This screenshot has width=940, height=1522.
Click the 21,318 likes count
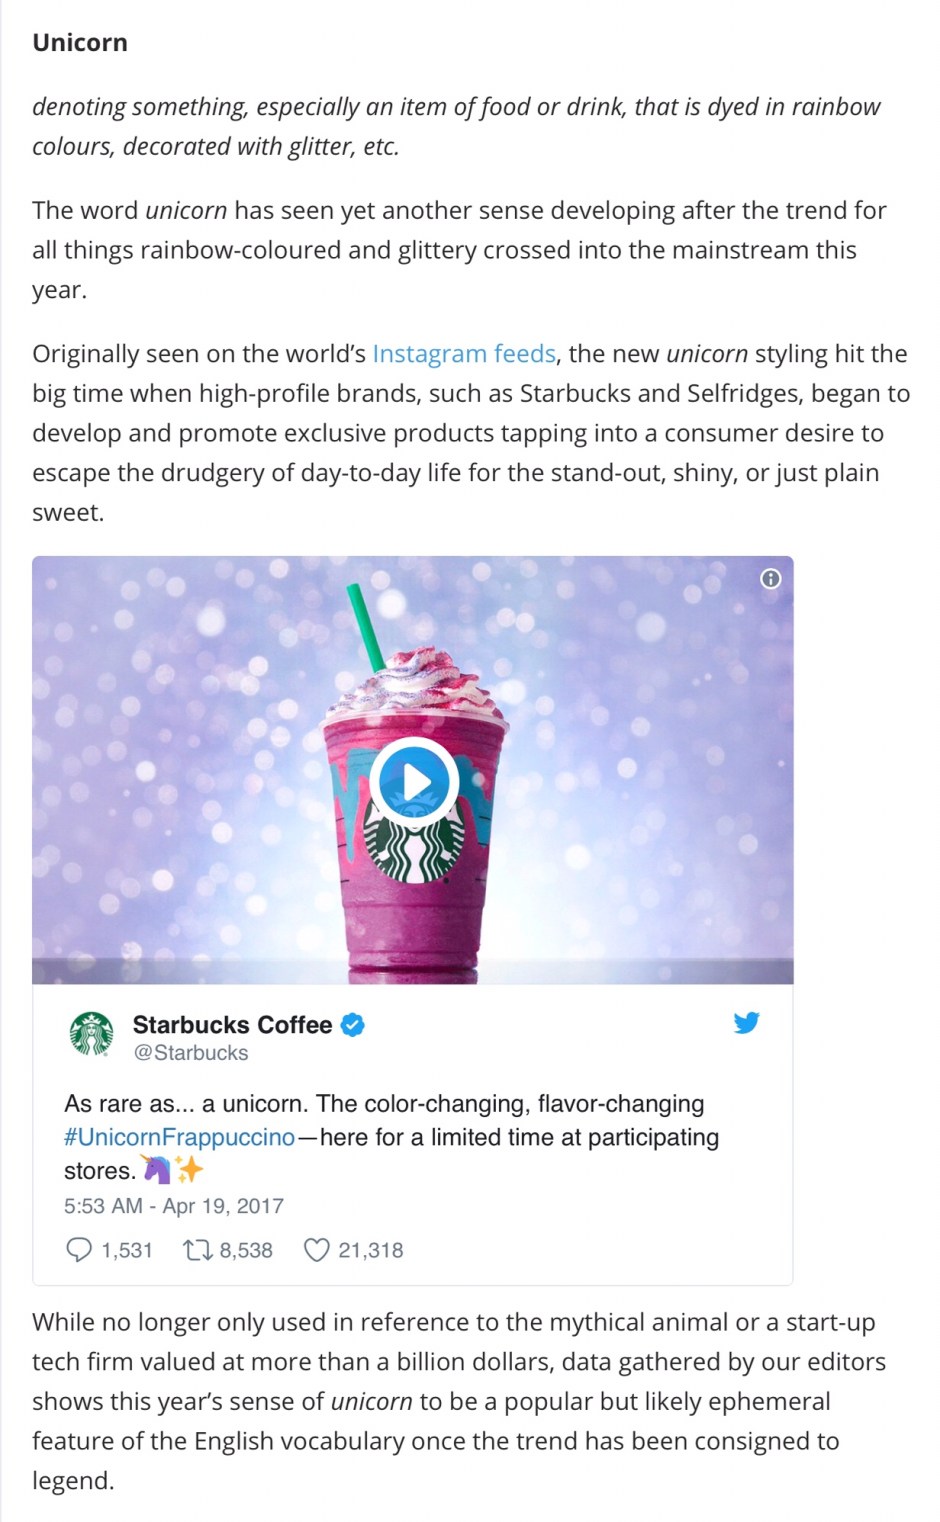coord(371,1250)
